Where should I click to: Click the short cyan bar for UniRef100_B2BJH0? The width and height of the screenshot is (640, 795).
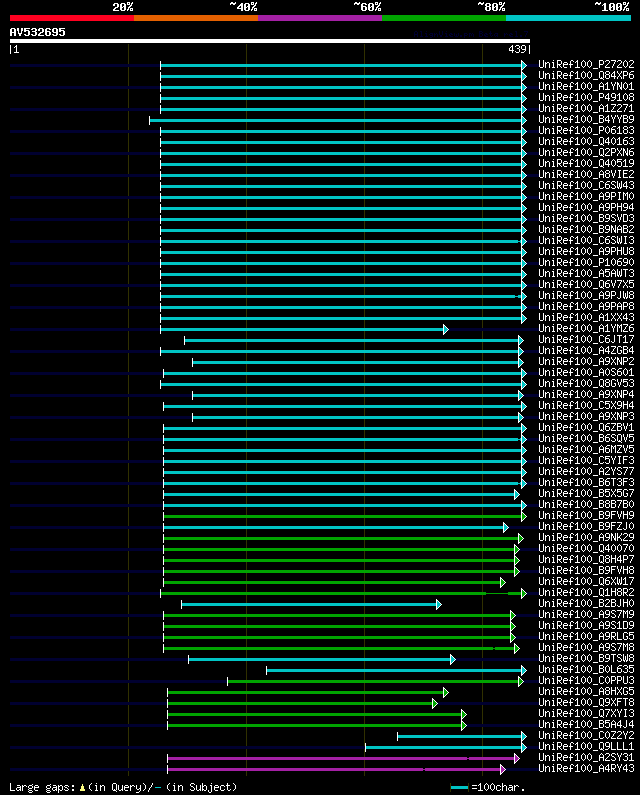pyautogui.click(x=311, y=604)
